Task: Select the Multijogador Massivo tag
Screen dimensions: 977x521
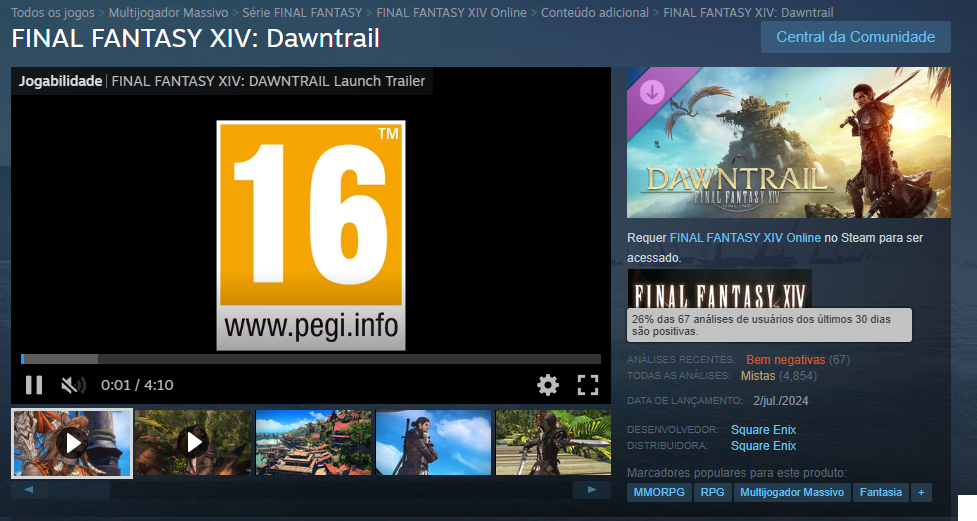Action: point(791,492)
